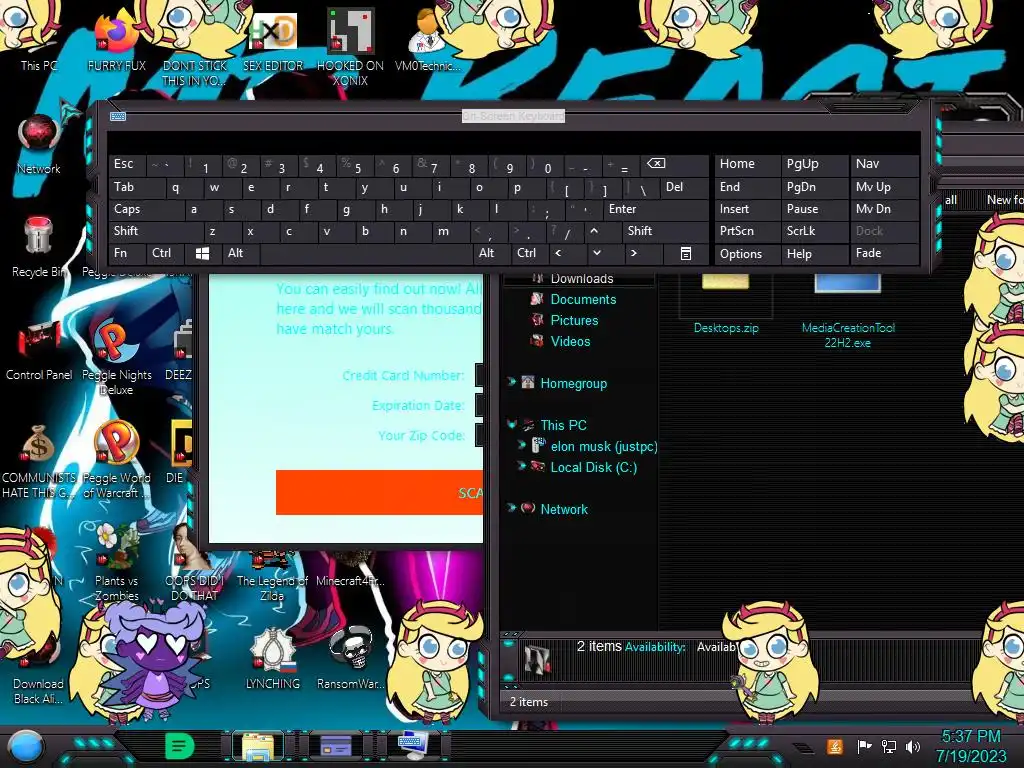
Task: Toggle the right Alt key
Action: coord(492,253)
